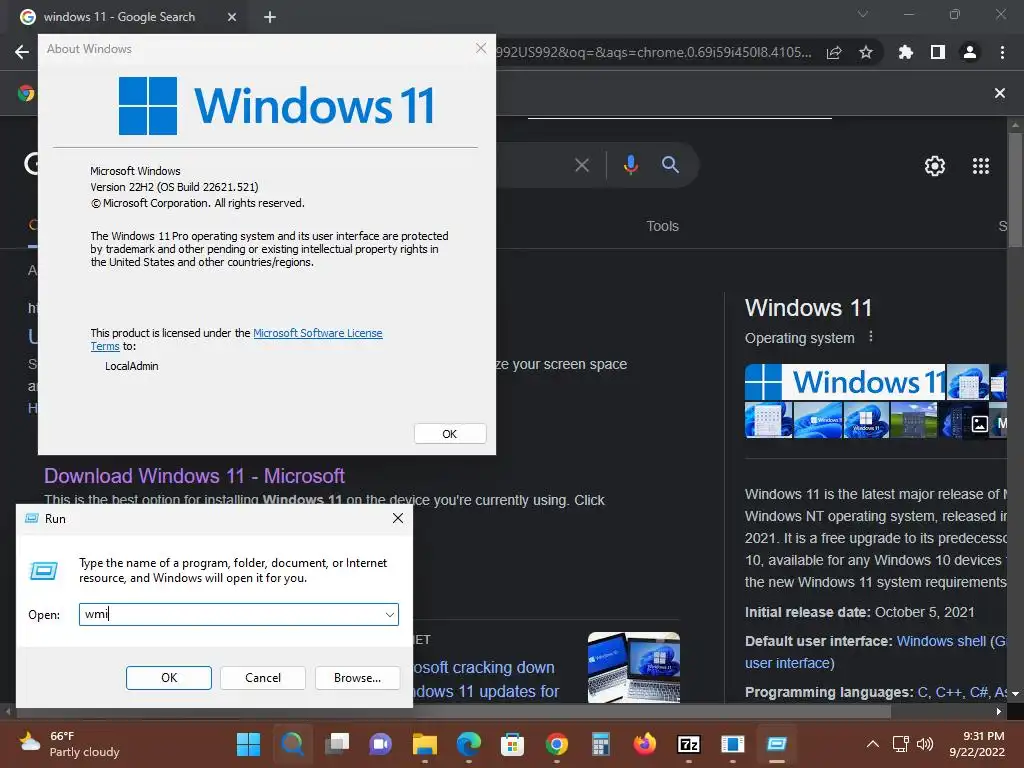Open the search Tools option

tap(662, 226)
